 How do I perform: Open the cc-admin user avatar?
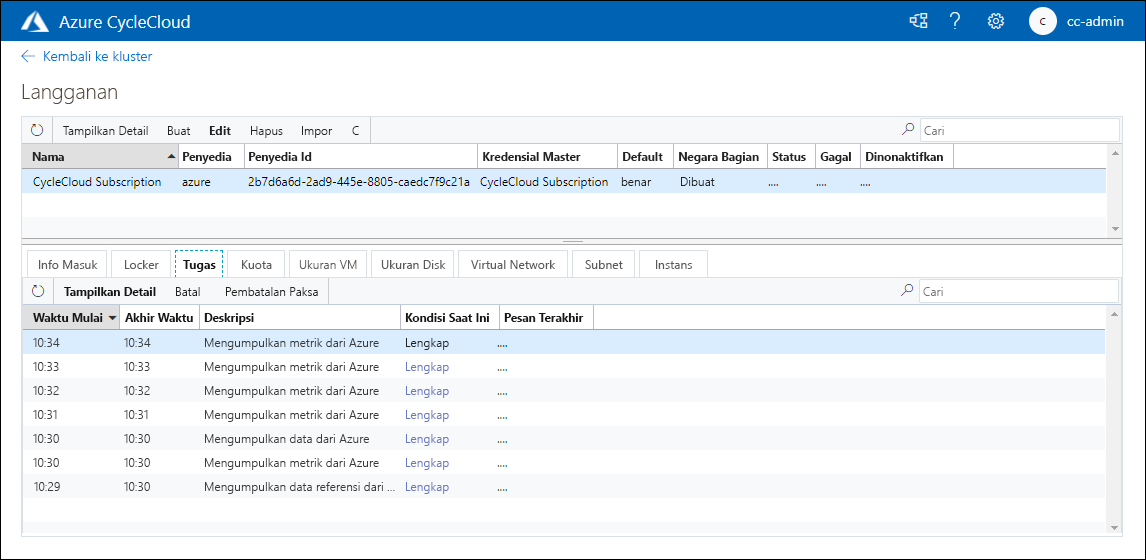(x=1042, y=21)
